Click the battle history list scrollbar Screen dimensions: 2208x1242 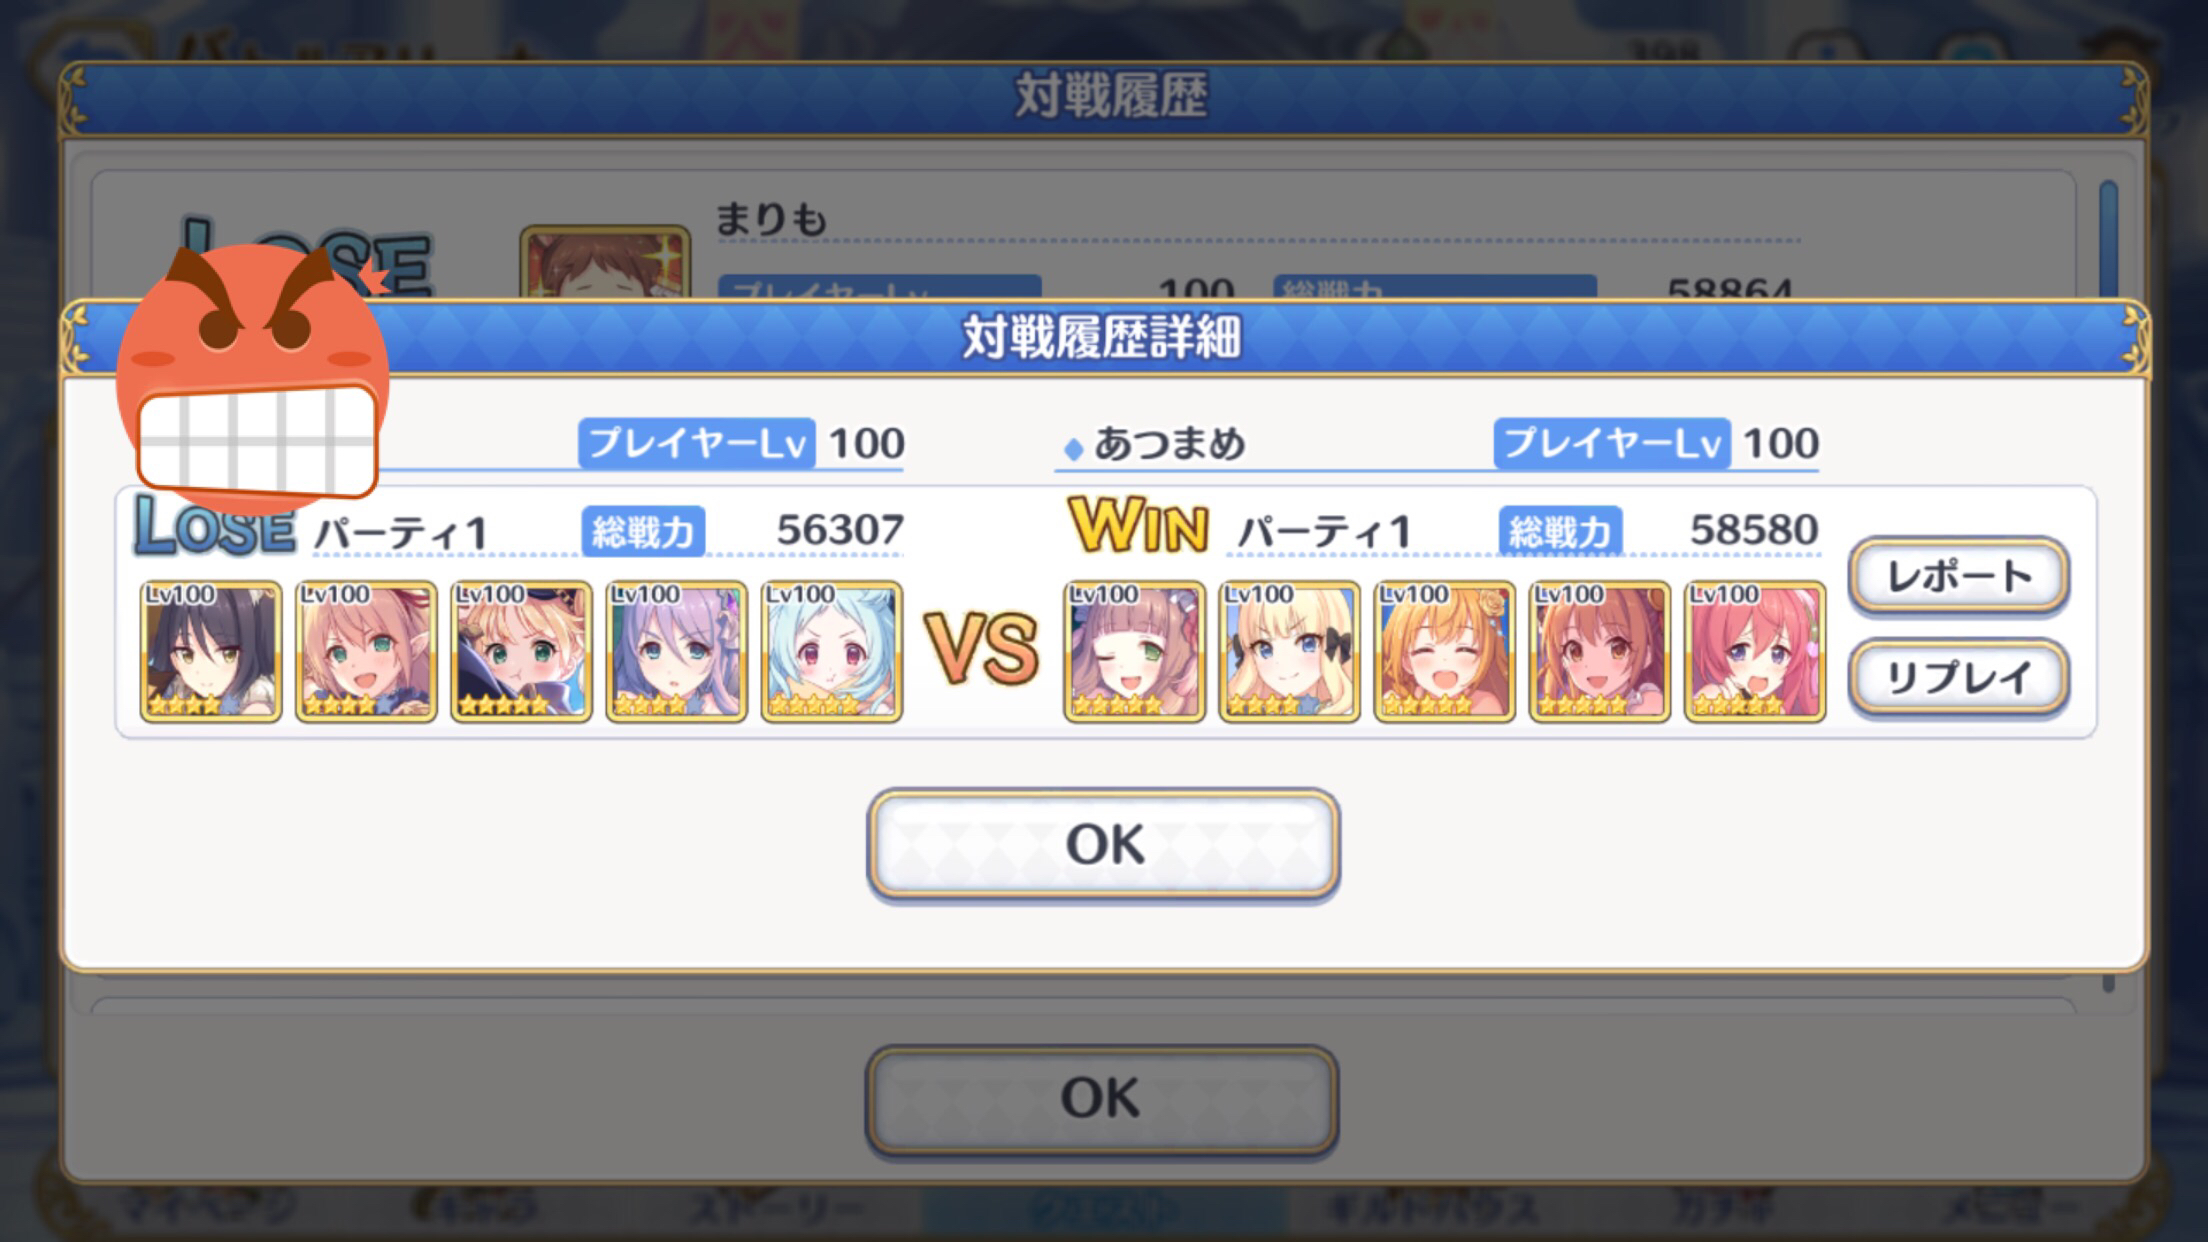tap(2108, 238)
